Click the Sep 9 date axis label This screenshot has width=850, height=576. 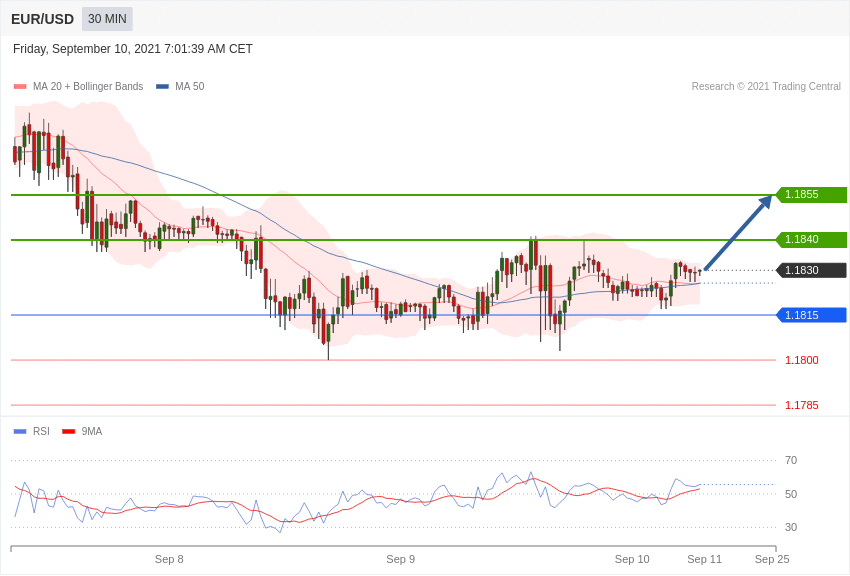pos(401,559)
